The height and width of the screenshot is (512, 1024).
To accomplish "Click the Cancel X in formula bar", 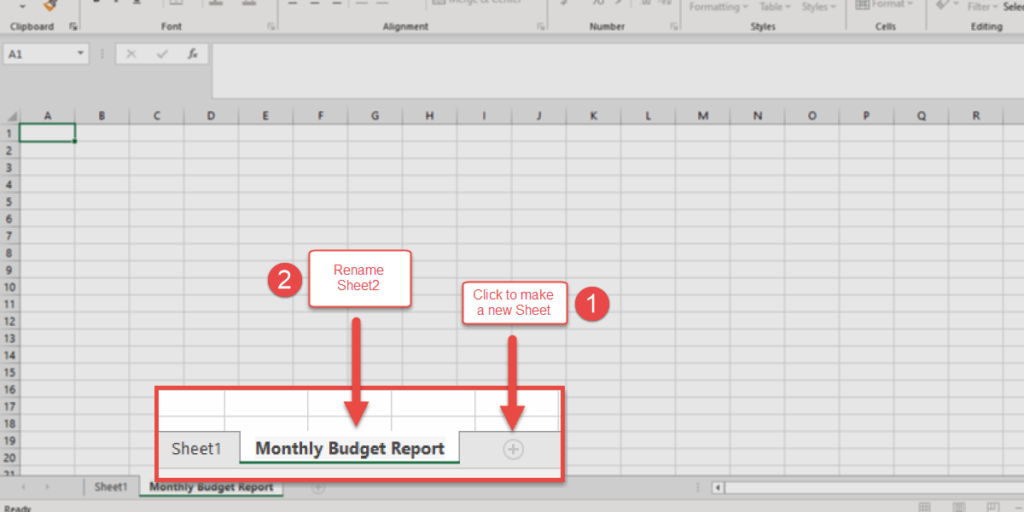I will point(131,54).
